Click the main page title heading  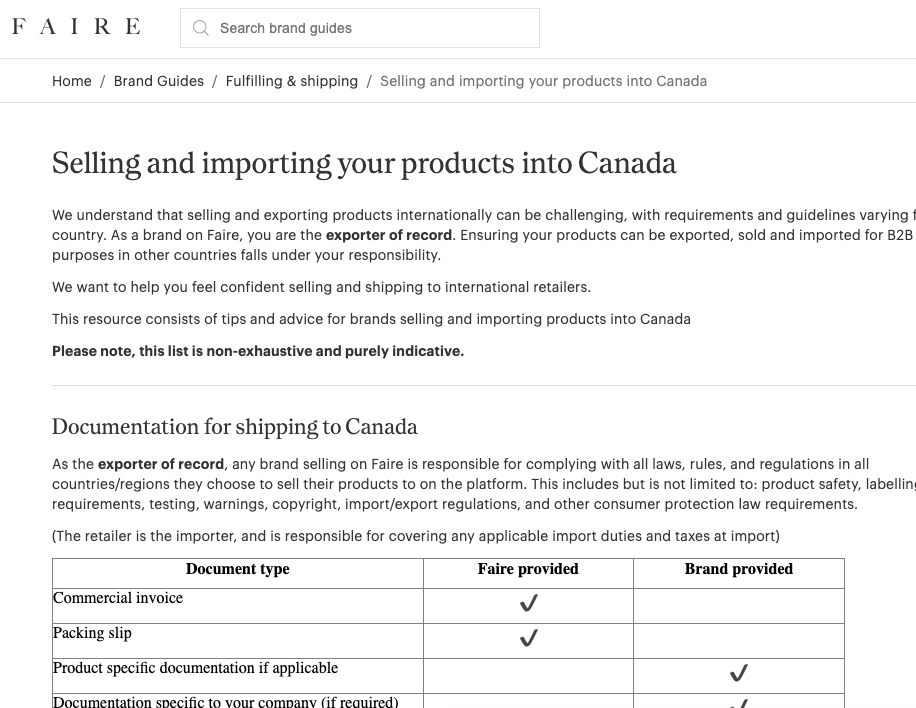pyautogui.click(x=364, y=163)
